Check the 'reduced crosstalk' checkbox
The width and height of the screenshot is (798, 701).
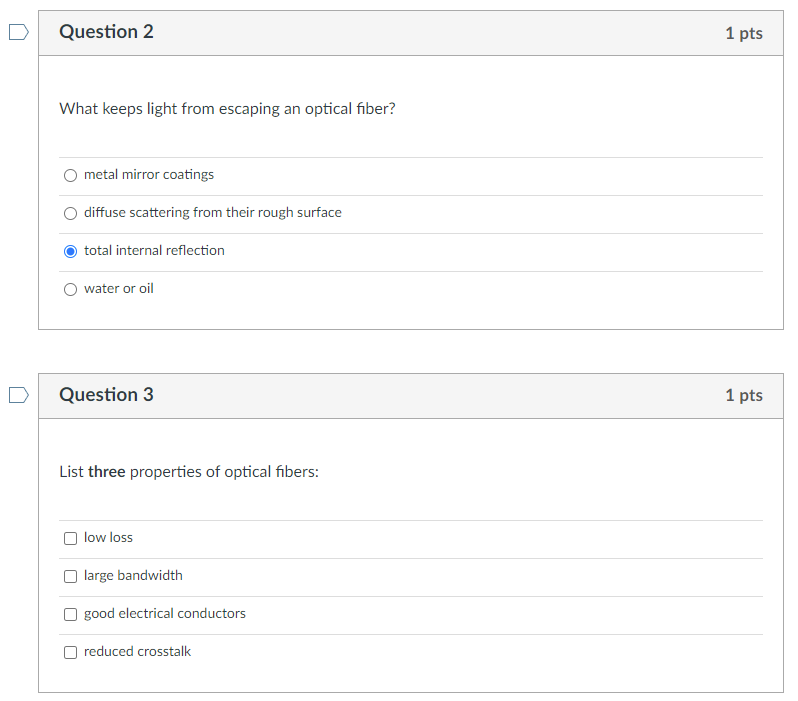pyautogui.click(x=70, y=652)
